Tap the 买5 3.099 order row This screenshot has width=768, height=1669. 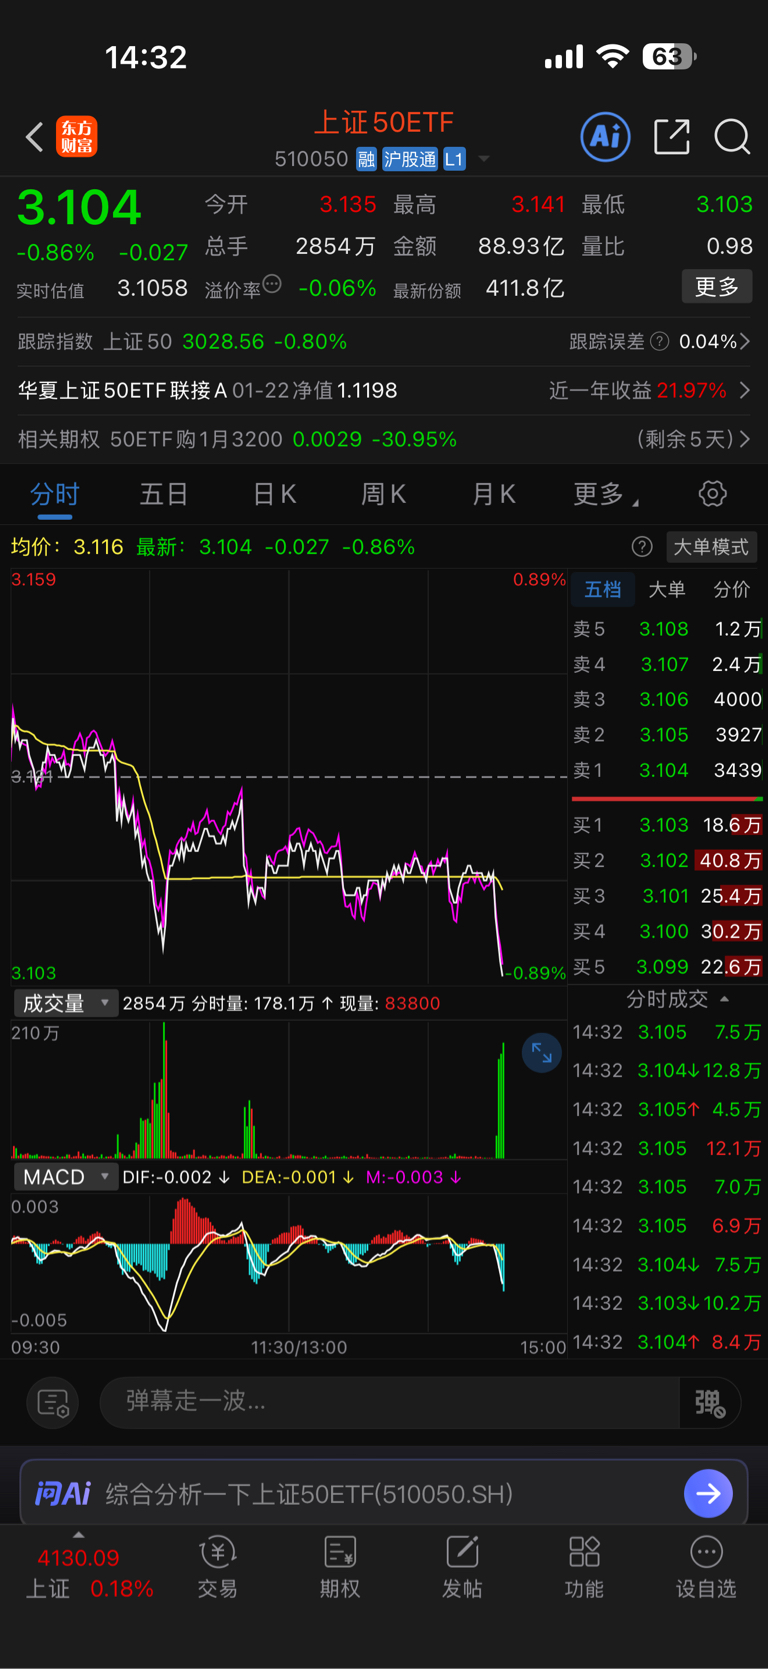coord(667,967)
